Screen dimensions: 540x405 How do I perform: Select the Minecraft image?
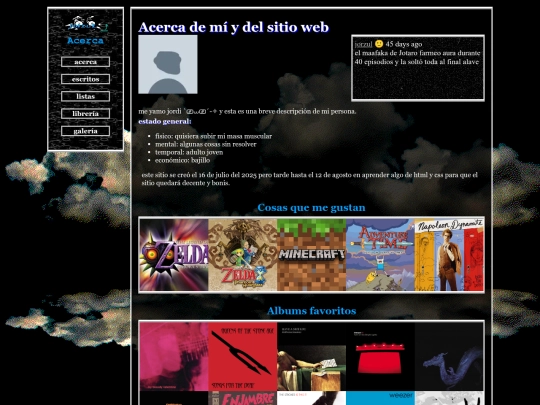tap(312, 255)
